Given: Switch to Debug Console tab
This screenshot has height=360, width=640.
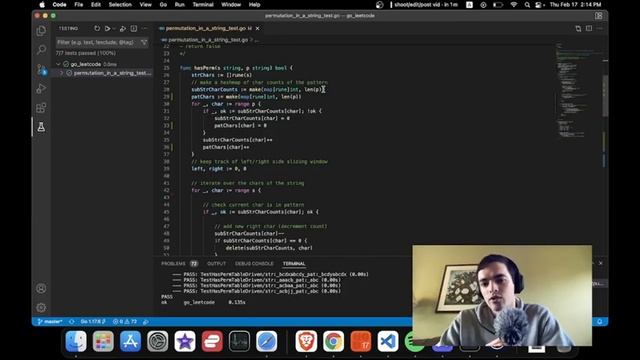Looking at the screenshot, I should click(254, 264).
